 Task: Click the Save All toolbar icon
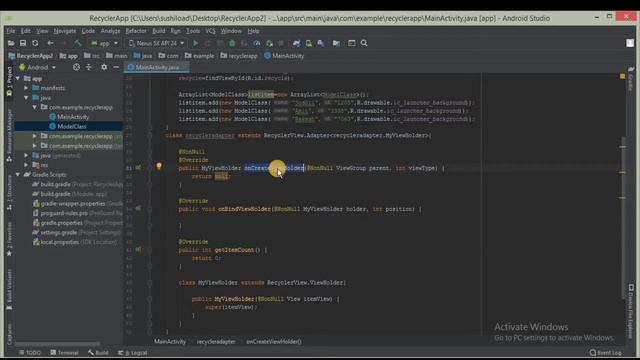click(x=23, y=43)
